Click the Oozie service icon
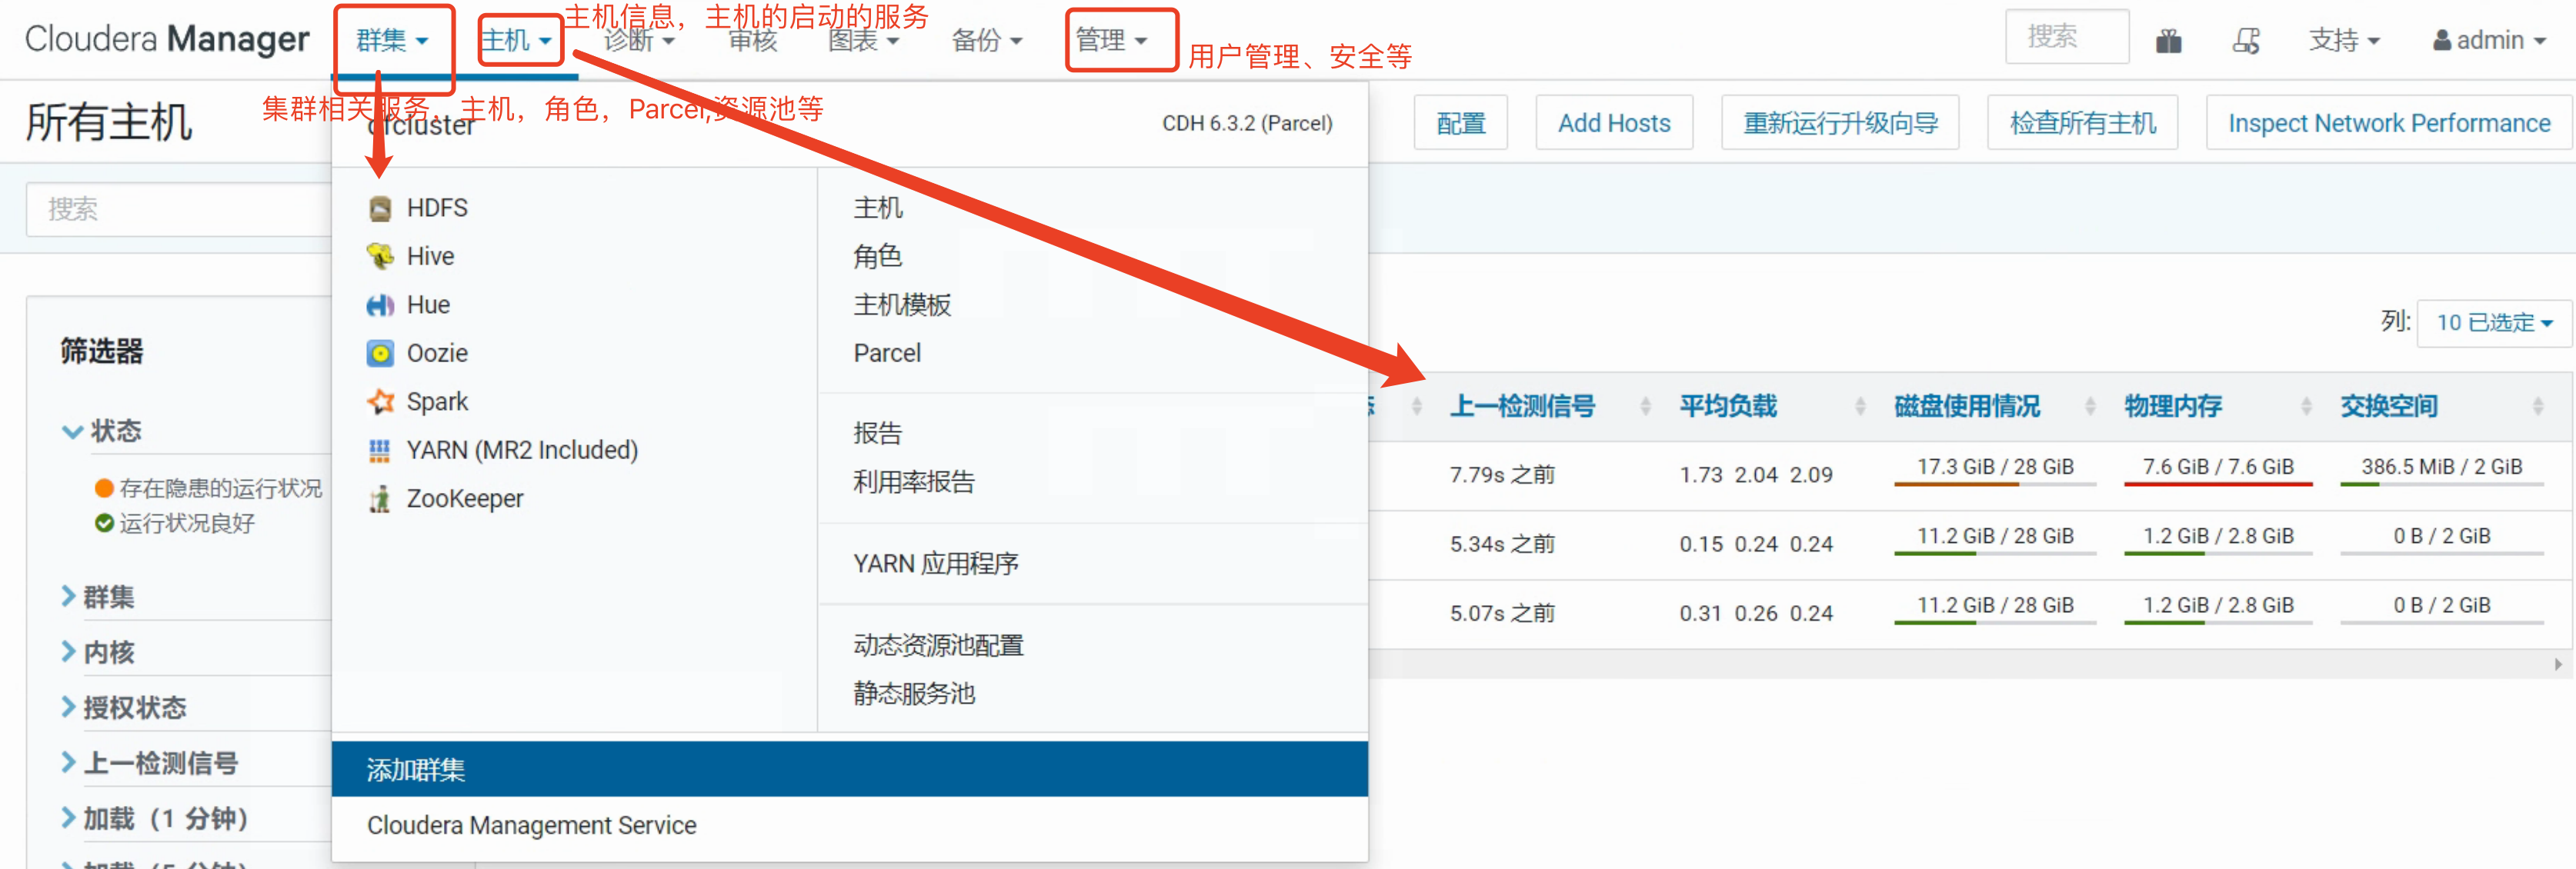Viewport: 2576px width, 869px height. click(380, 353)
